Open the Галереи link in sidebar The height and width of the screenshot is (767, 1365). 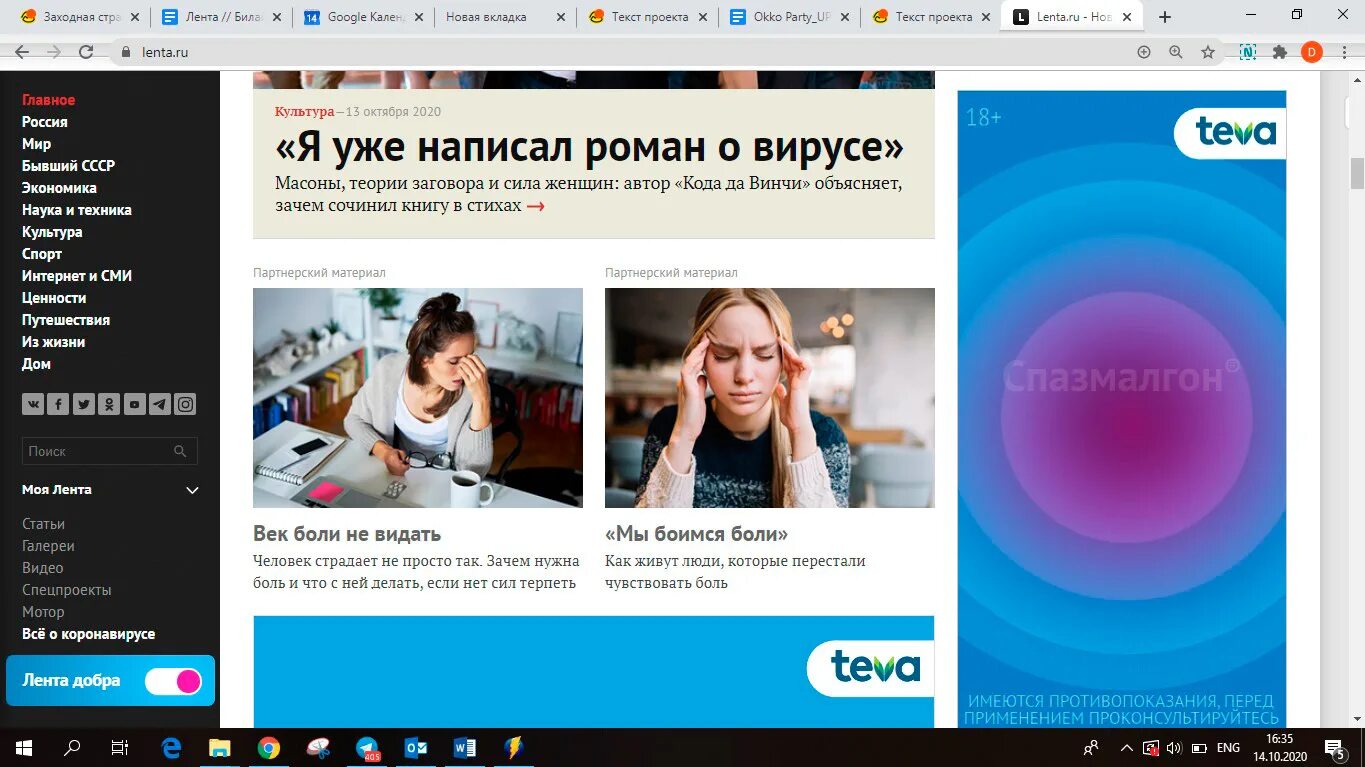click(x=48, y=546)
